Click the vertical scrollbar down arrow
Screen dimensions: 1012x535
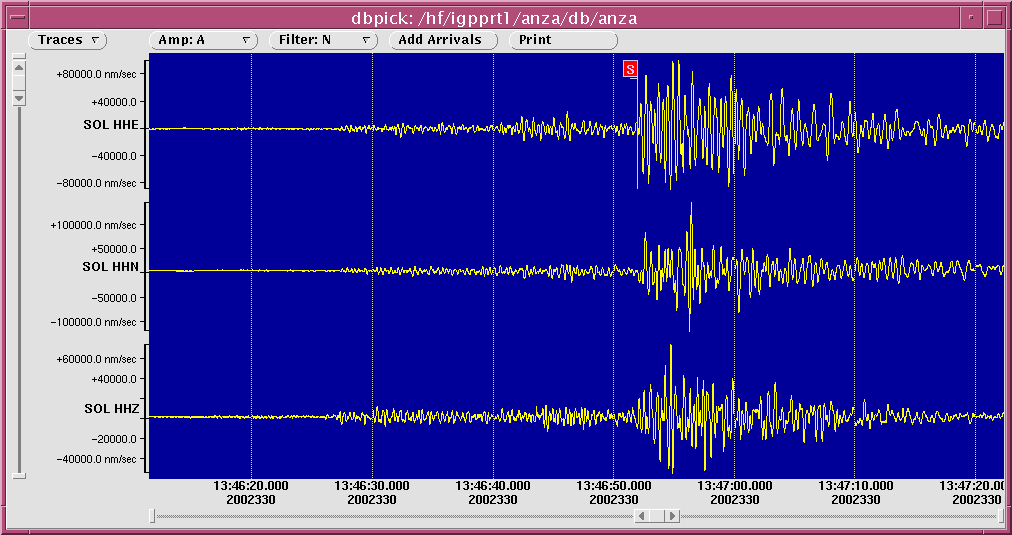coord(19,98)
